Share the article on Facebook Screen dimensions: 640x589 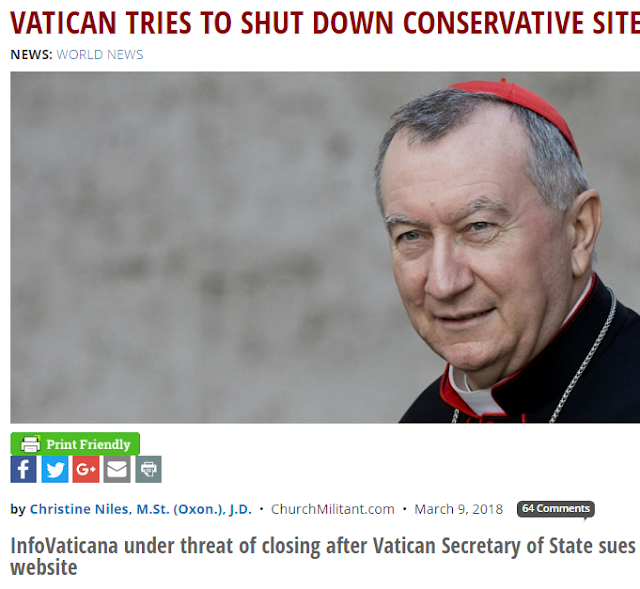pyautogui.click(x=23, y=469)
